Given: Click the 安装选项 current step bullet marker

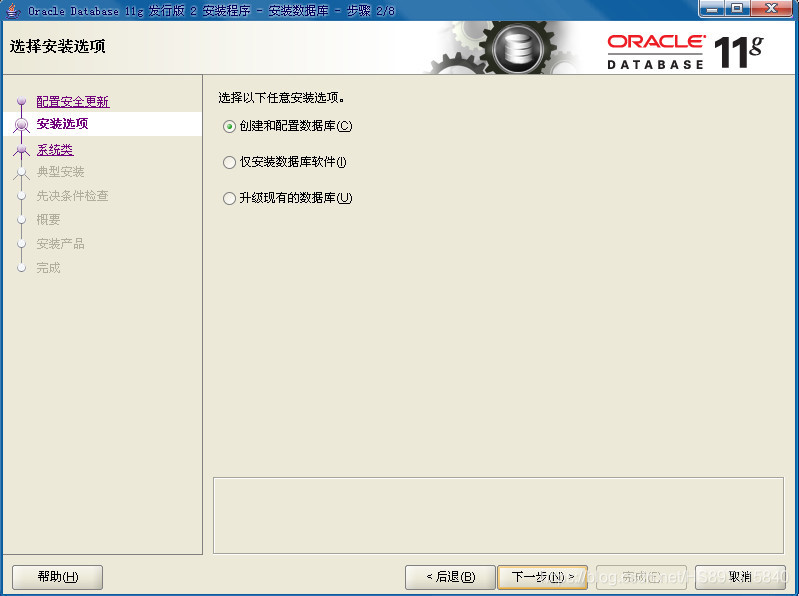Looking at the screenshot, I should (21, 124).
